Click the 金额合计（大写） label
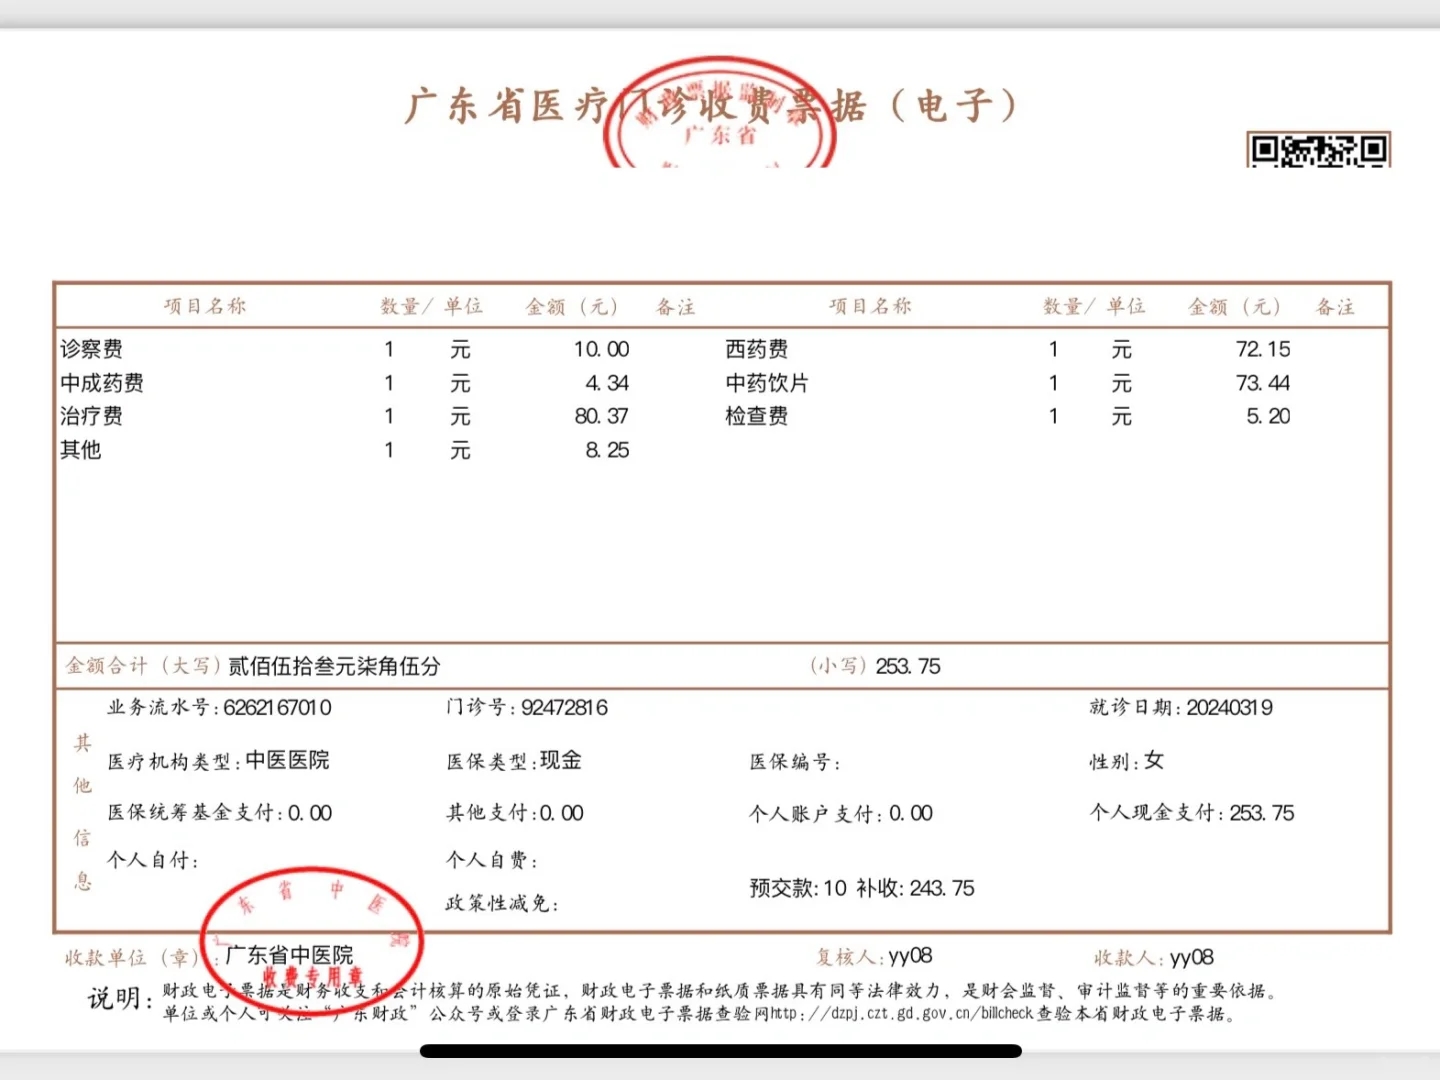Viewport: 1440px width, 1080px height. tap(143, 666)
